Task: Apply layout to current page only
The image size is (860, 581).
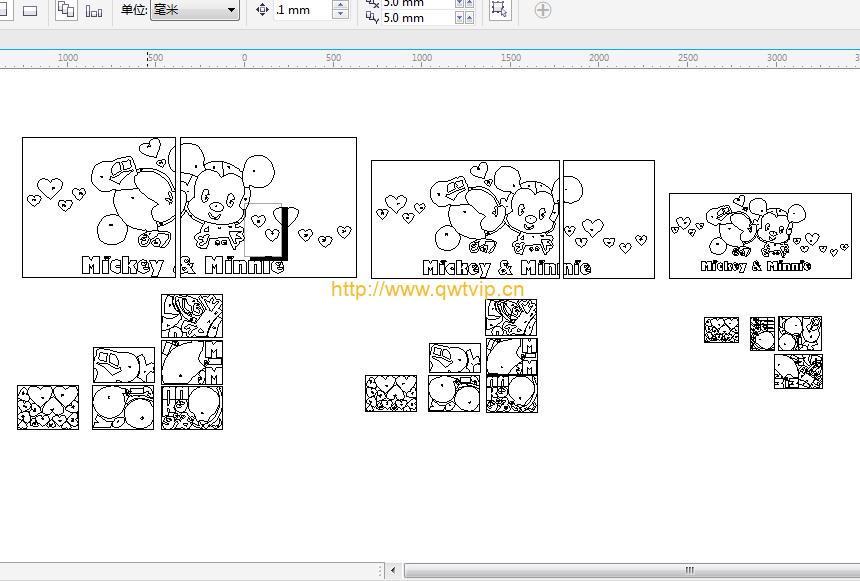Action: point(94,10)
